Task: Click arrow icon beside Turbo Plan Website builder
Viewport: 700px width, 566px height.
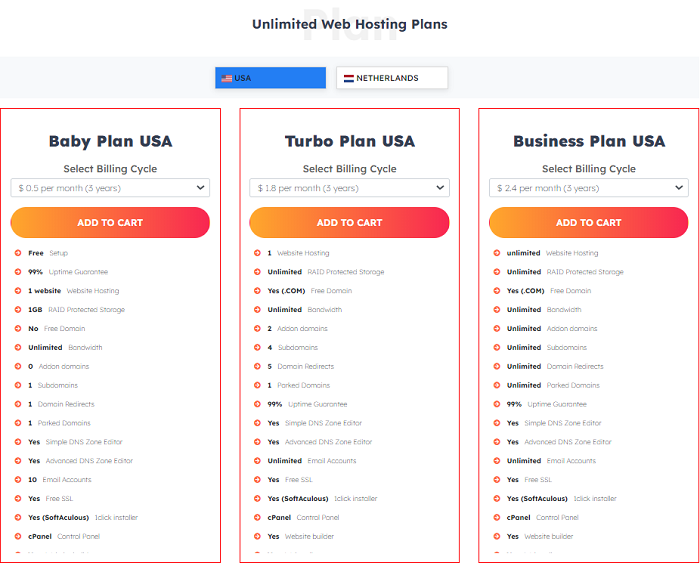Action: pyautogui.click(x=257, y=536)
